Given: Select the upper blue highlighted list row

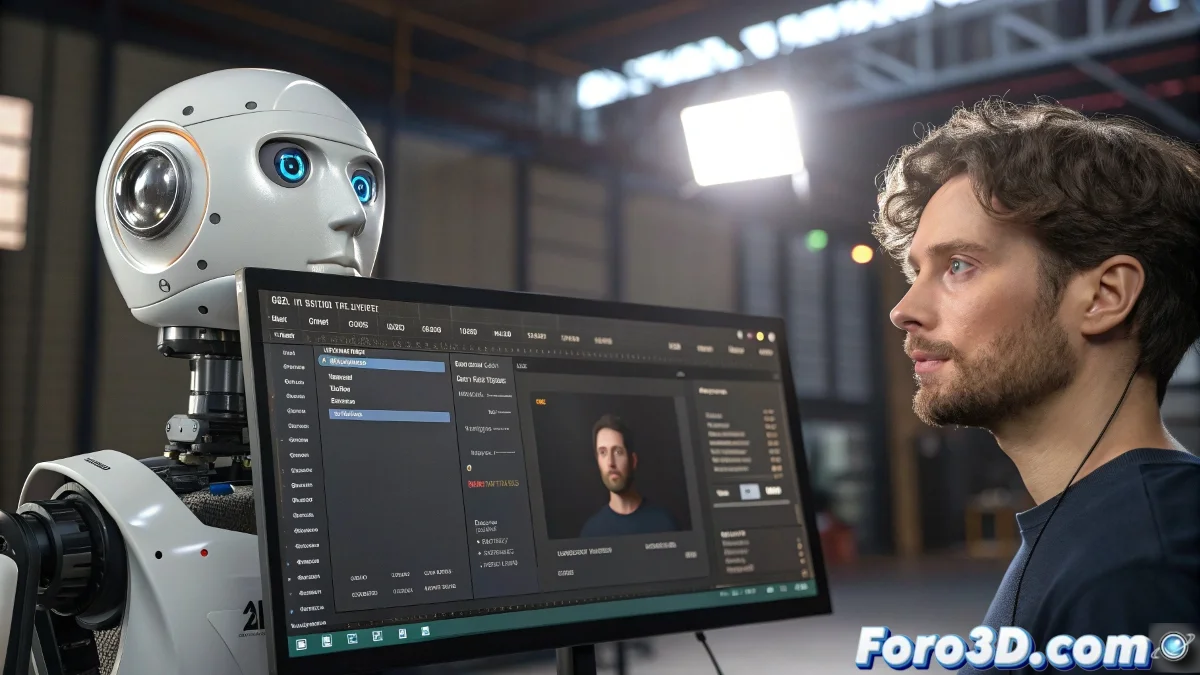Looking at the screenshot, I should [x=381, y=364].
